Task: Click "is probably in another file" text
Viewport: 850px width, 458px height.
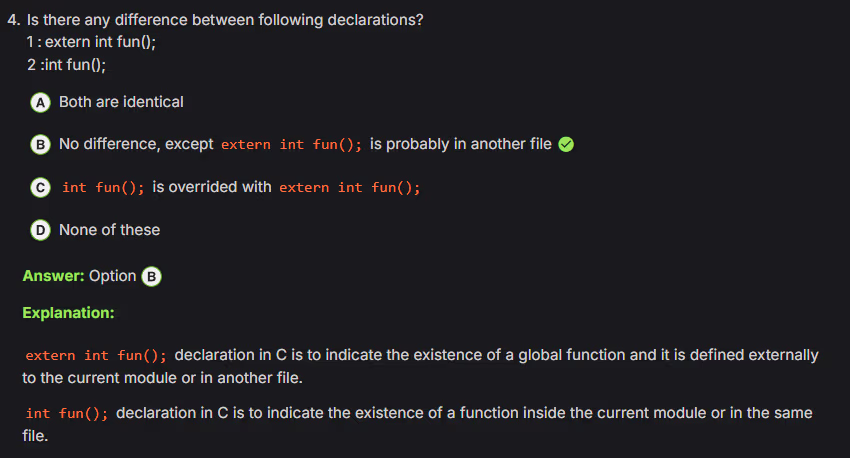Action: point(460,144)
